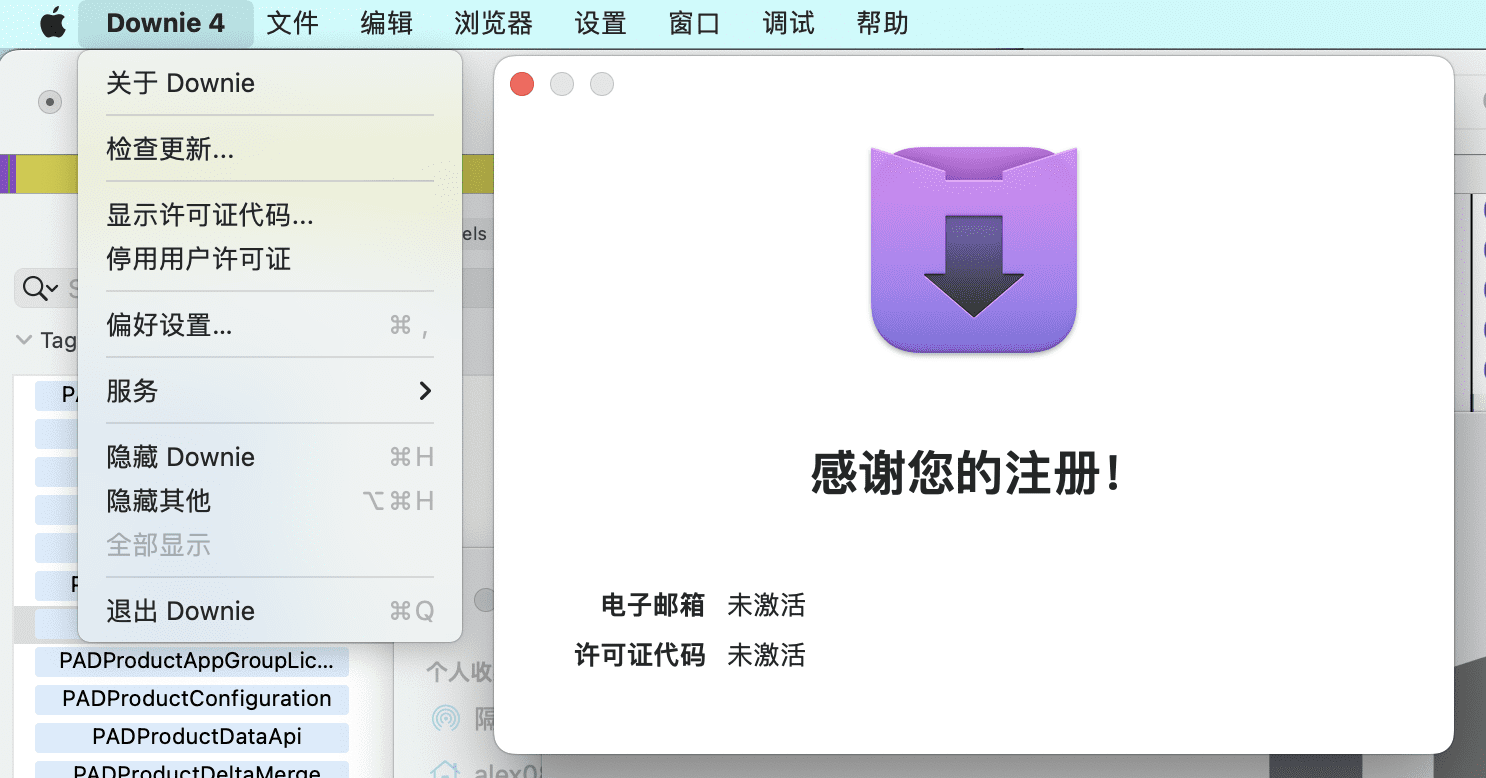Quit the app with 退出 Downie
Image resolution: width=1486 pixels, height=778 pixels.
click(270, 611)
